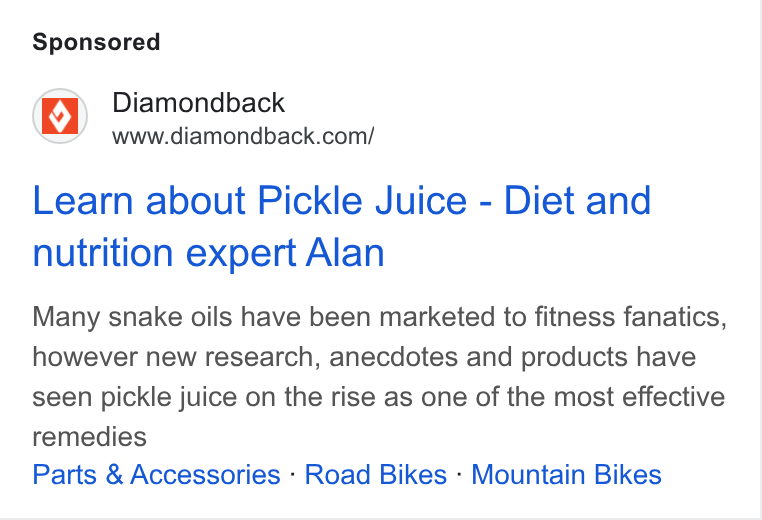This screenshot has height=520, width=762.
Task: Click 'nutrition expert Alan' in the headline
Action: click(x=208, y=253)
